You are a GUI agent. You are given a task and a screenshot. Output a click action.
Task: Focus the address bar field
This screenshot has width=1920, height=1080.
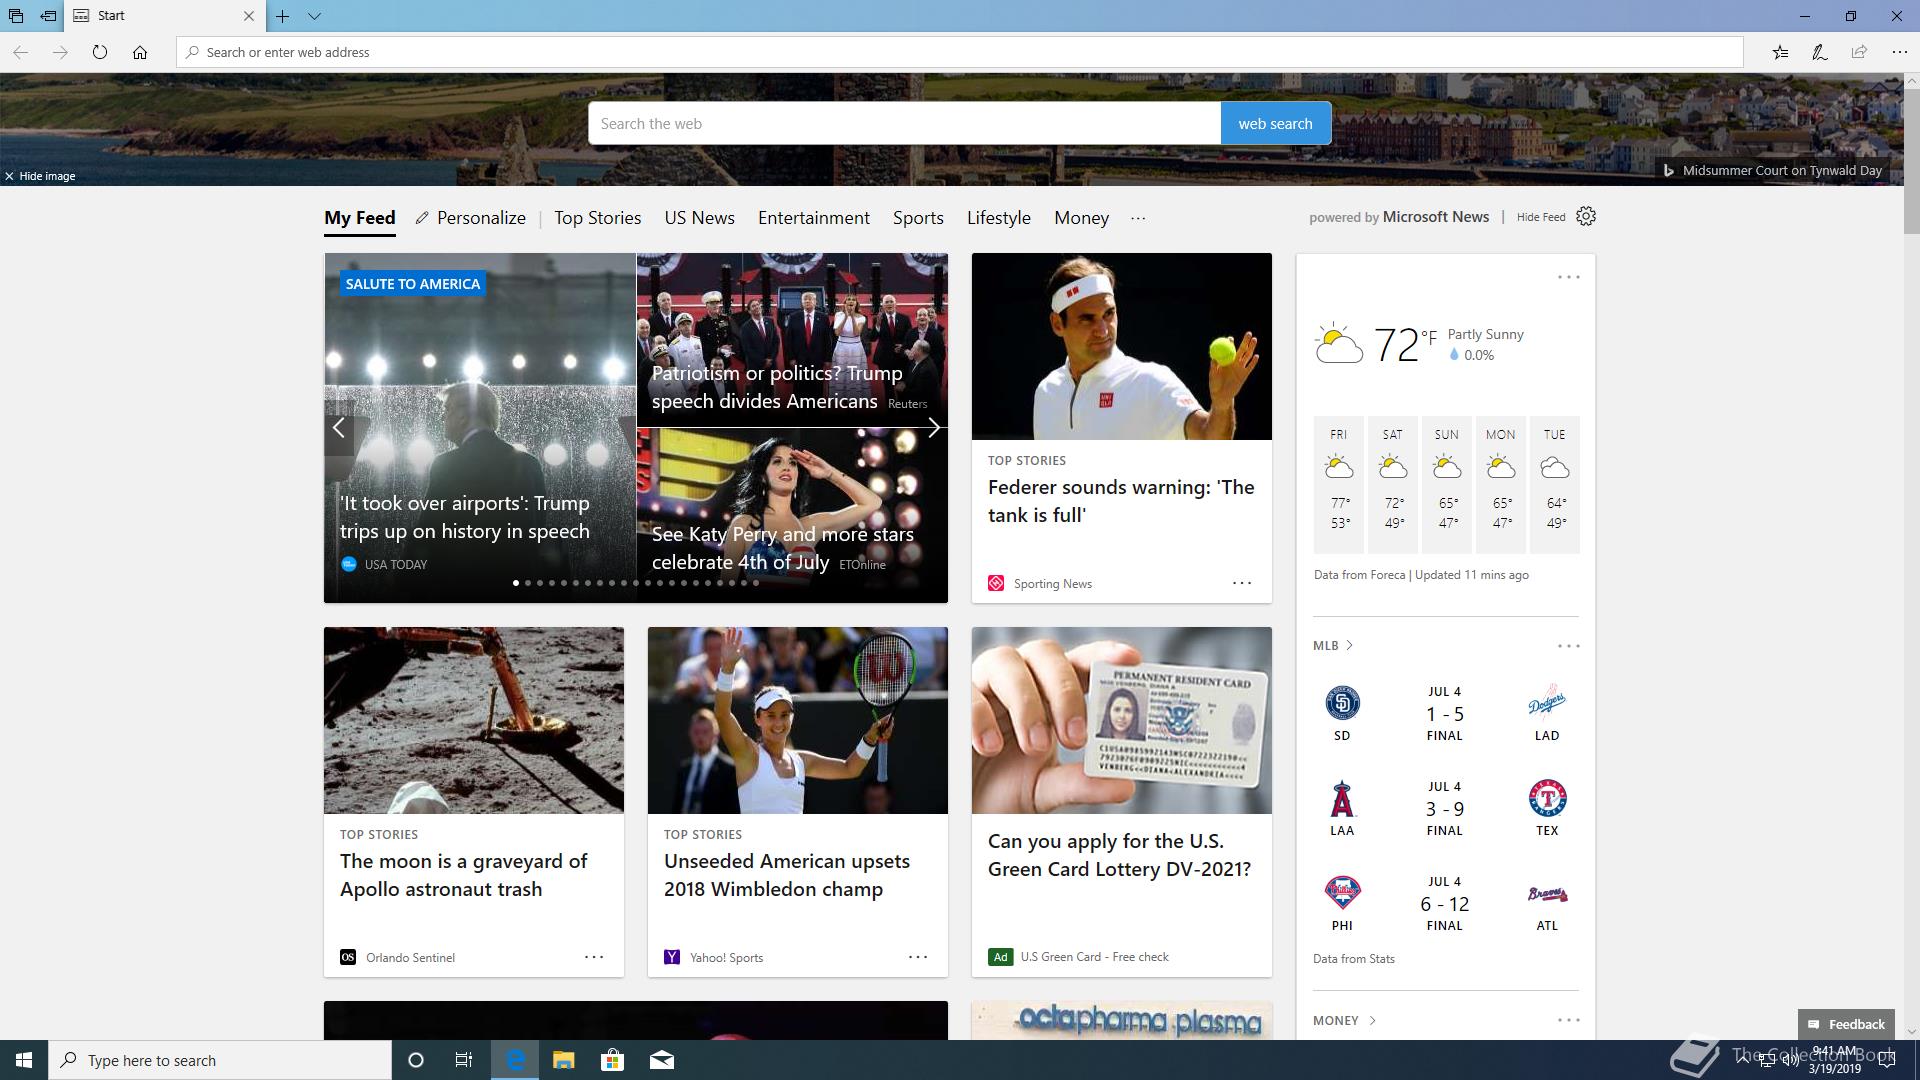tap(960, 52)
